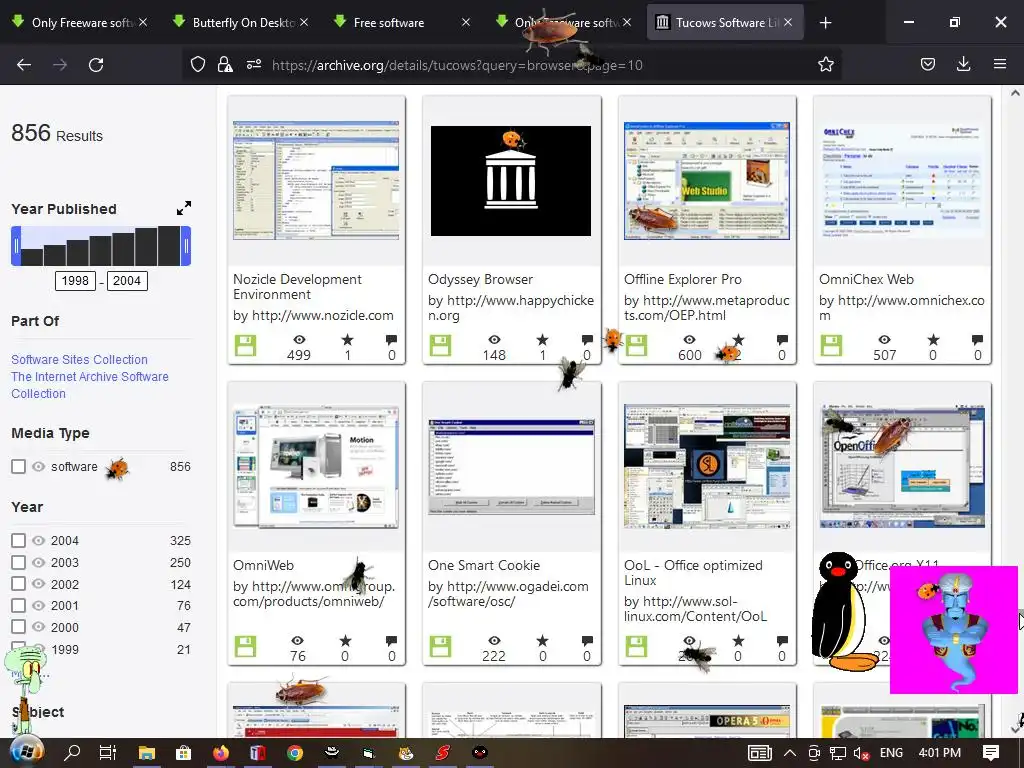Check the 2002 year filter

18,584
